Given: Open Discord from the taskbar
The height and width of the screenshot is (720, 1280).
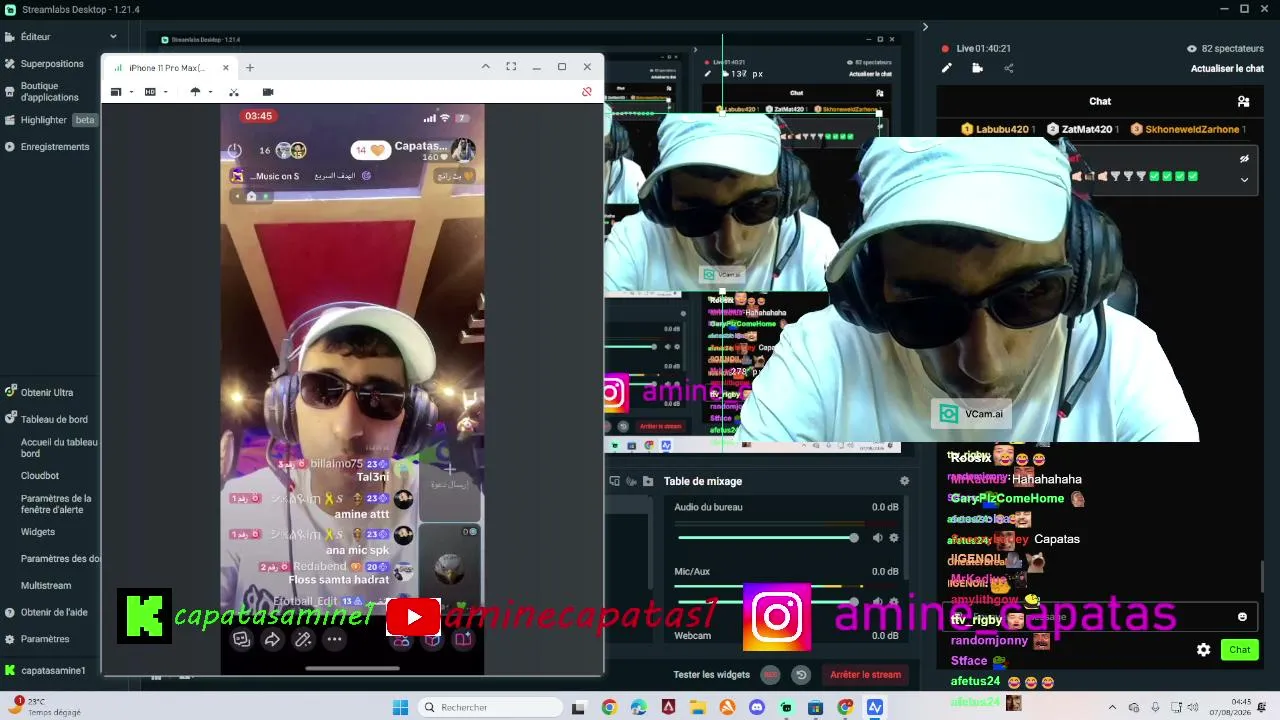Looking at the screenshot, I should coord(757,708).
